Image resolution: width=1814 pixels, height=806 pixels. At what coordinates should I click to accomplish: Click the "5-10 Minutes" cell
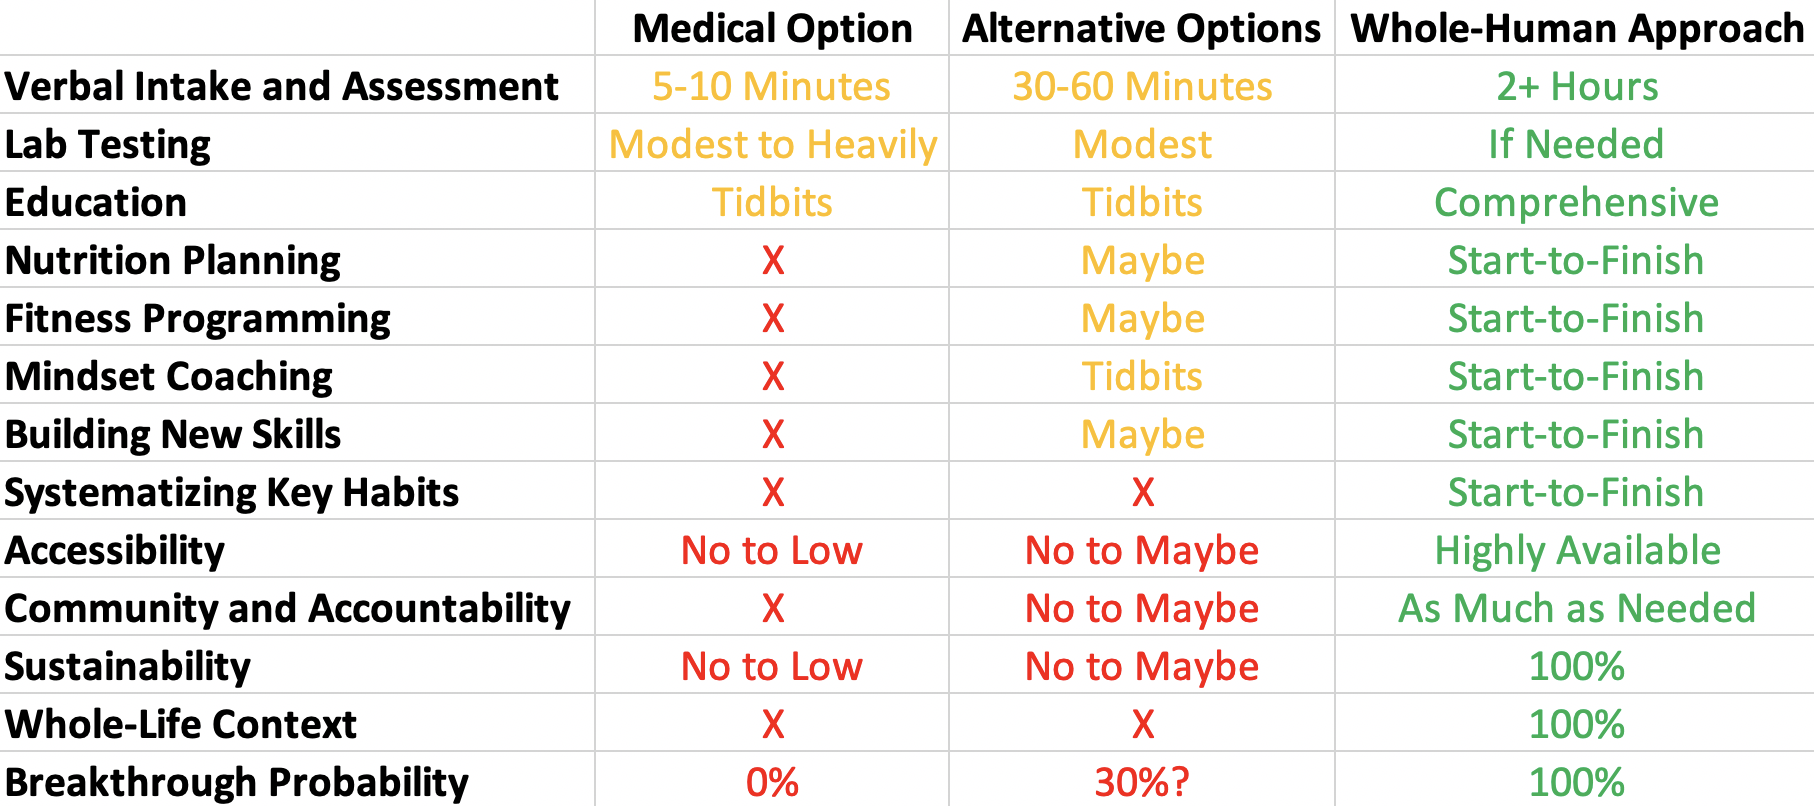[772, 86]
